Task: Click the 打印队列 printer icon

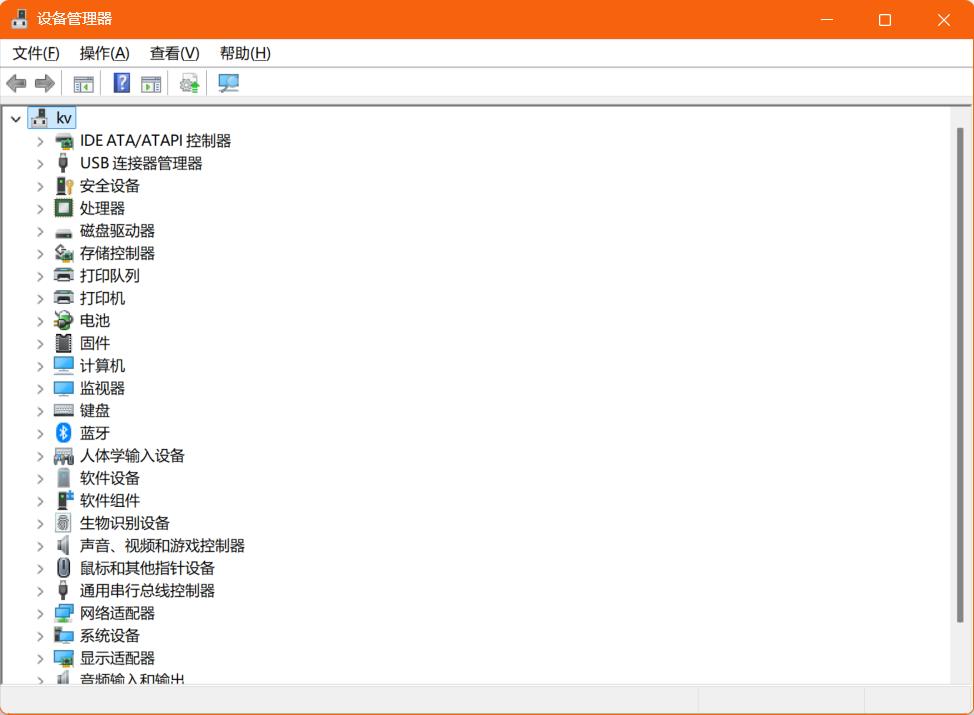Action: tap(63, 275)
